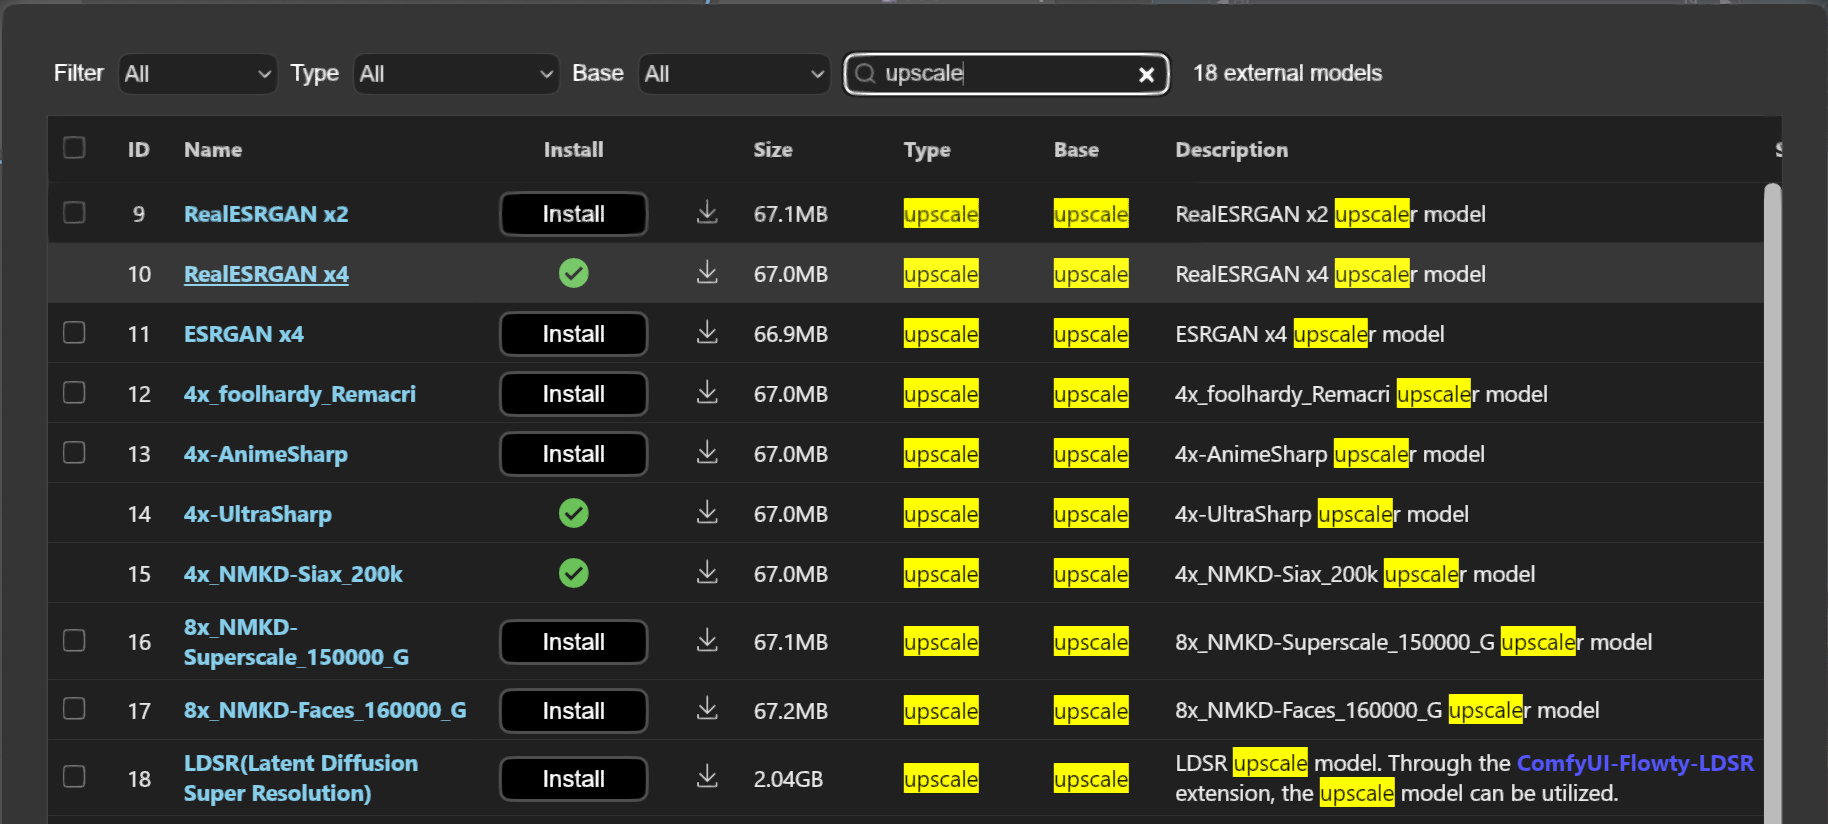The height and width of the screenshot is (824, 1828).
Task: Sort by Size column header
Action: point(773,149)
